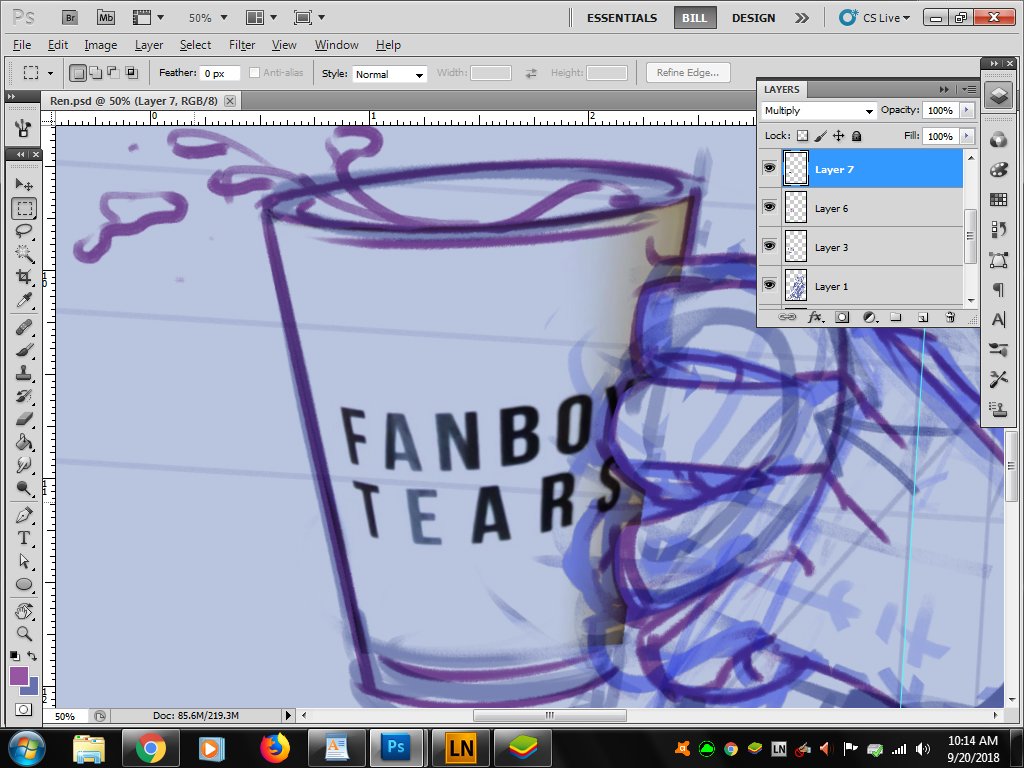1024x768 pixels.
Task: Open the Layers panel options menu
Action: tap(969, 89)
